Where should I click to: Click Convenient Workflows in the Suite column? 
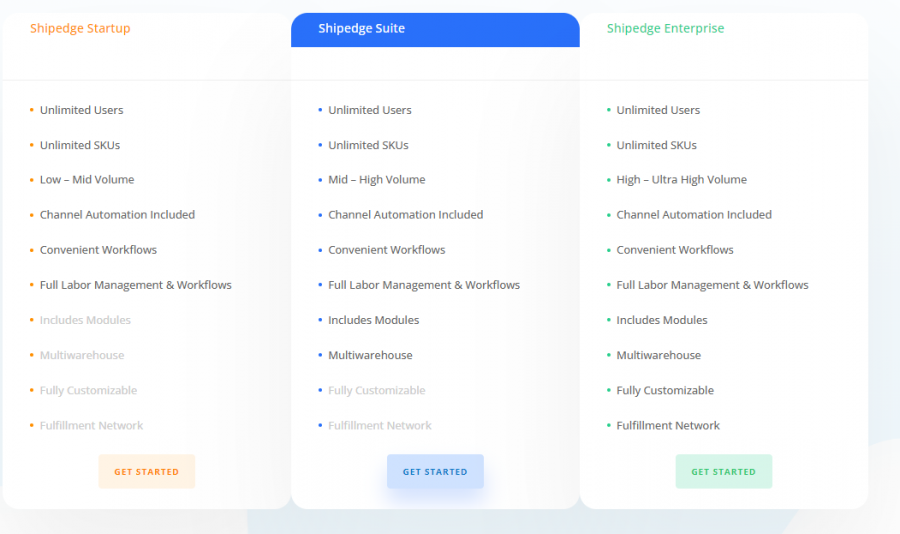pyautogui.click(x=386, y=250)
